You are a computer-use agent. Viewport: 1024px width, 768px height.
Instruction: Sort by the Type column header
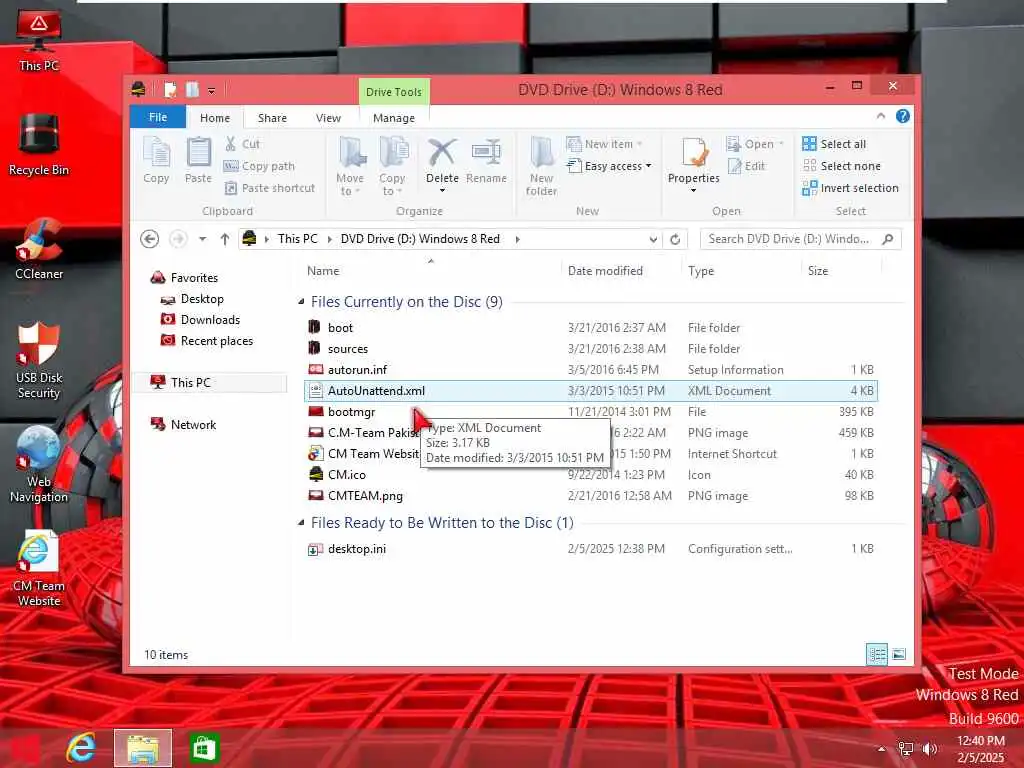click(741, 270)
